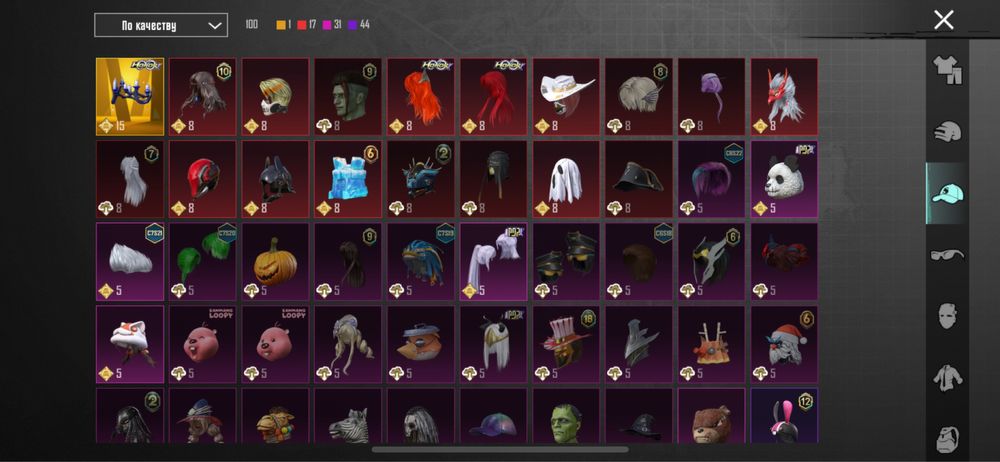Select the white ghost sheet headwear
This screenshot has width=1000, height=462.
click(x=567, y=179)
